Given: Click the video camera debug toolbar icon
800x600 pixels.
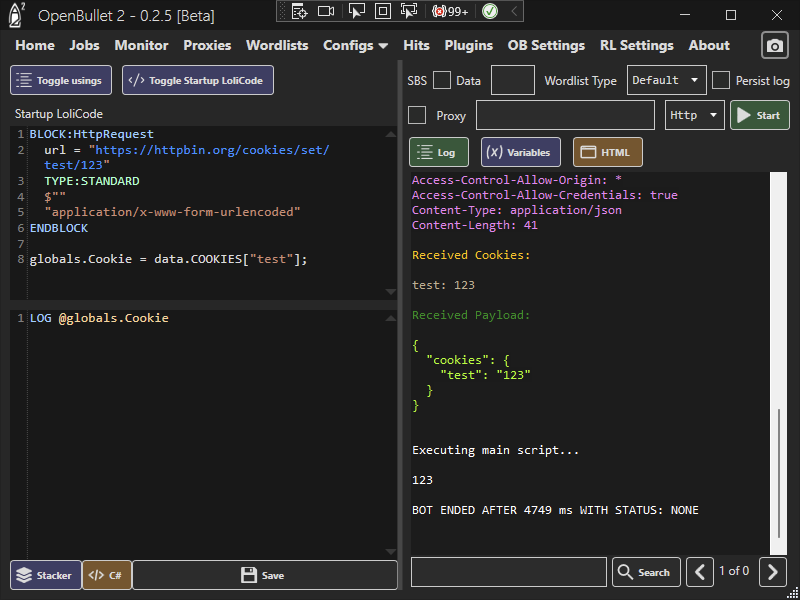Looking at the screenshot, I should (x=326, y=11).
